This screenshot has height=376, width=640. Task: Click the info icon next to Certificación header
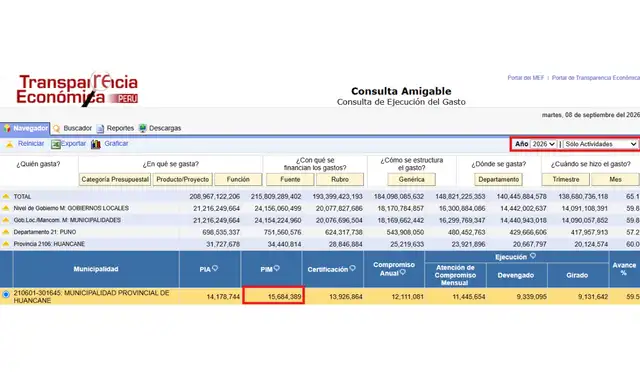pos(353,268)
